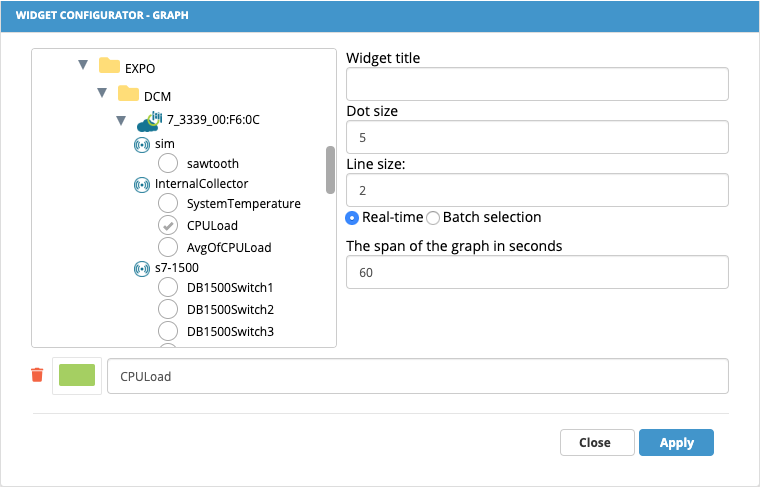The image size is (760, 487).
Task: Uncheck the CPULoad checkmark circle
Action: tap(168, 225)
